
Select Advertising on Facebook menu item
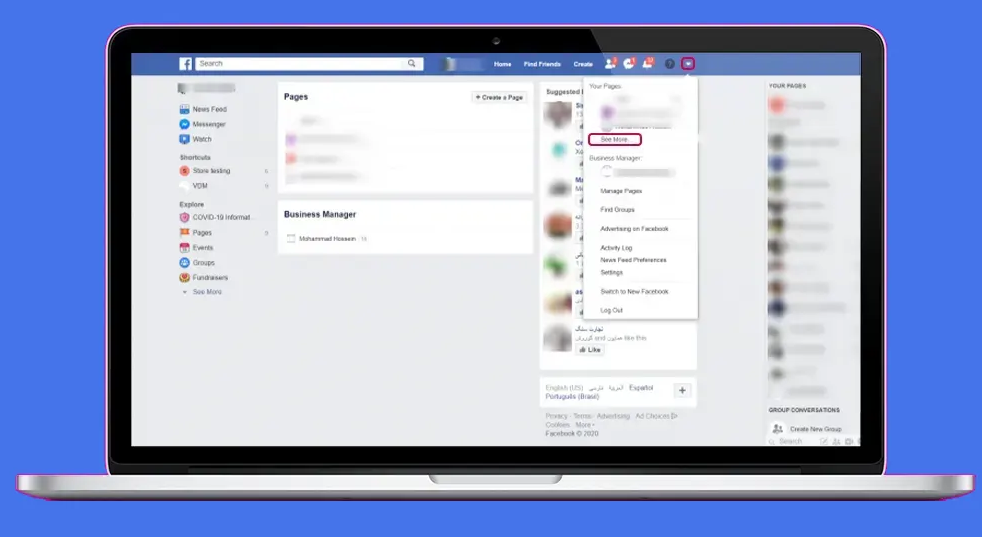pos(634,229)
